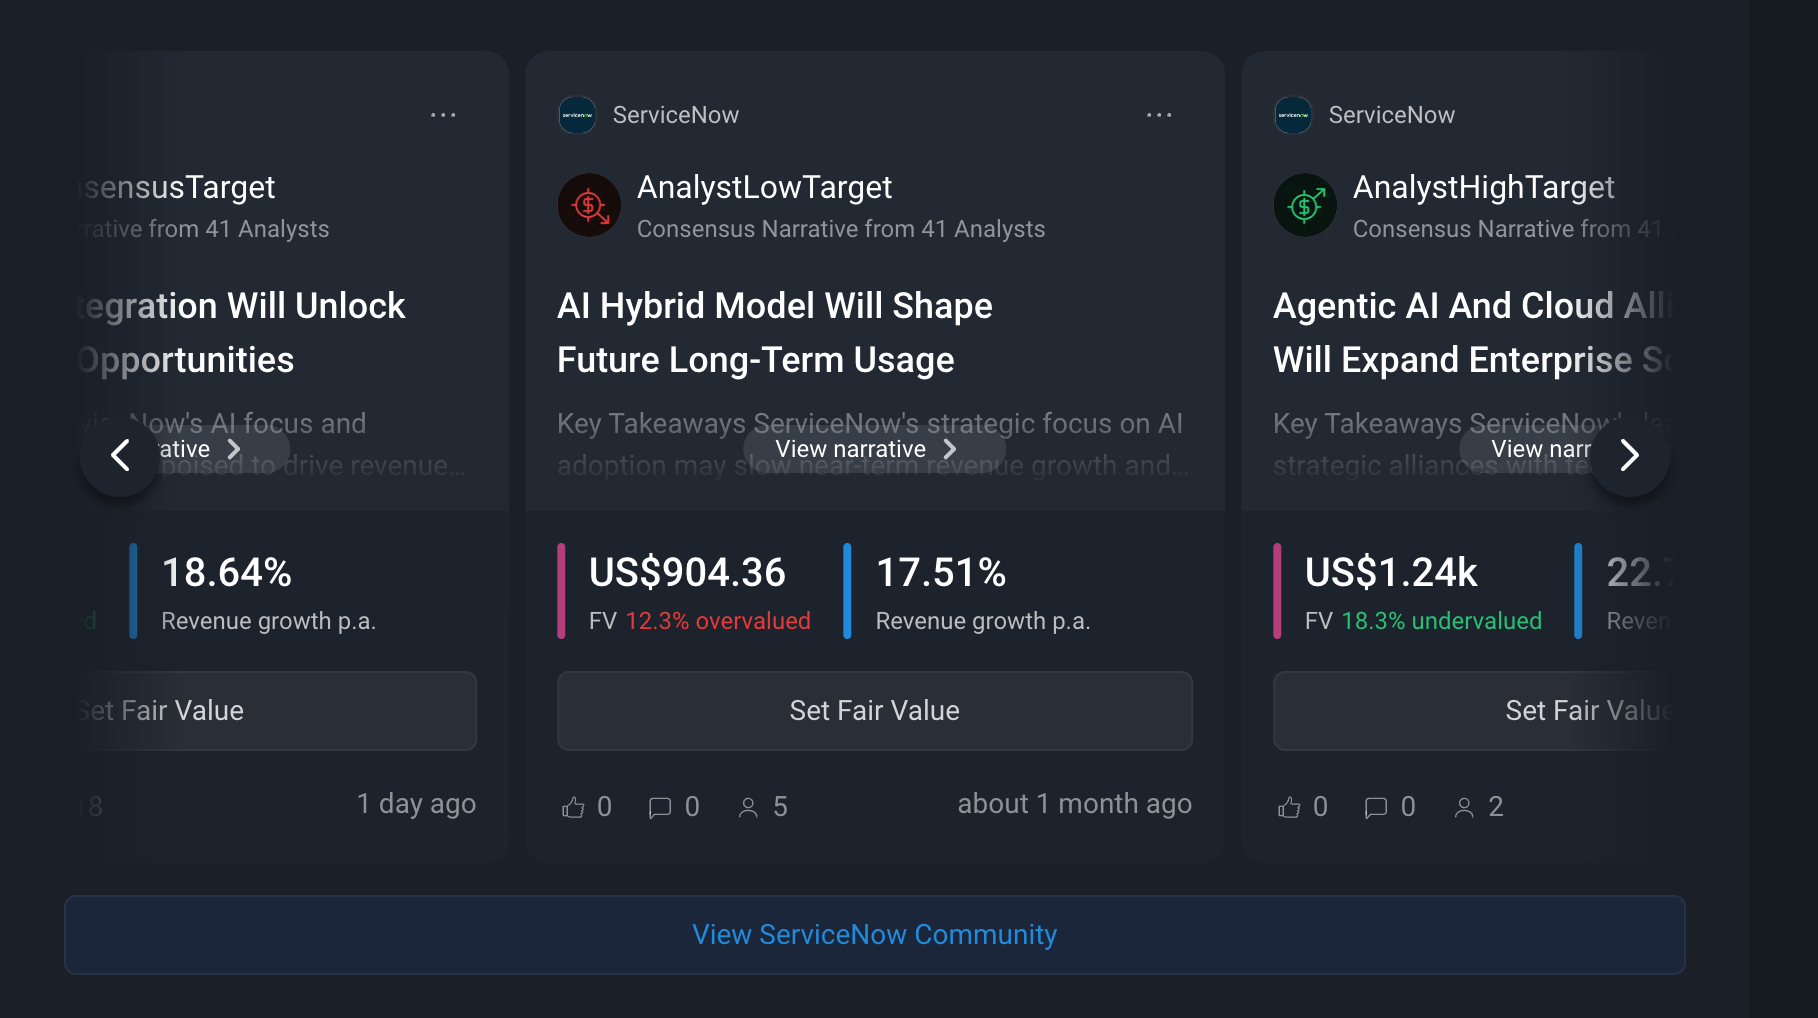1818x1018 pixels.
Task: Click ServiceNow logo on AnalystHighTarget card
Action: coord(1293,115)
